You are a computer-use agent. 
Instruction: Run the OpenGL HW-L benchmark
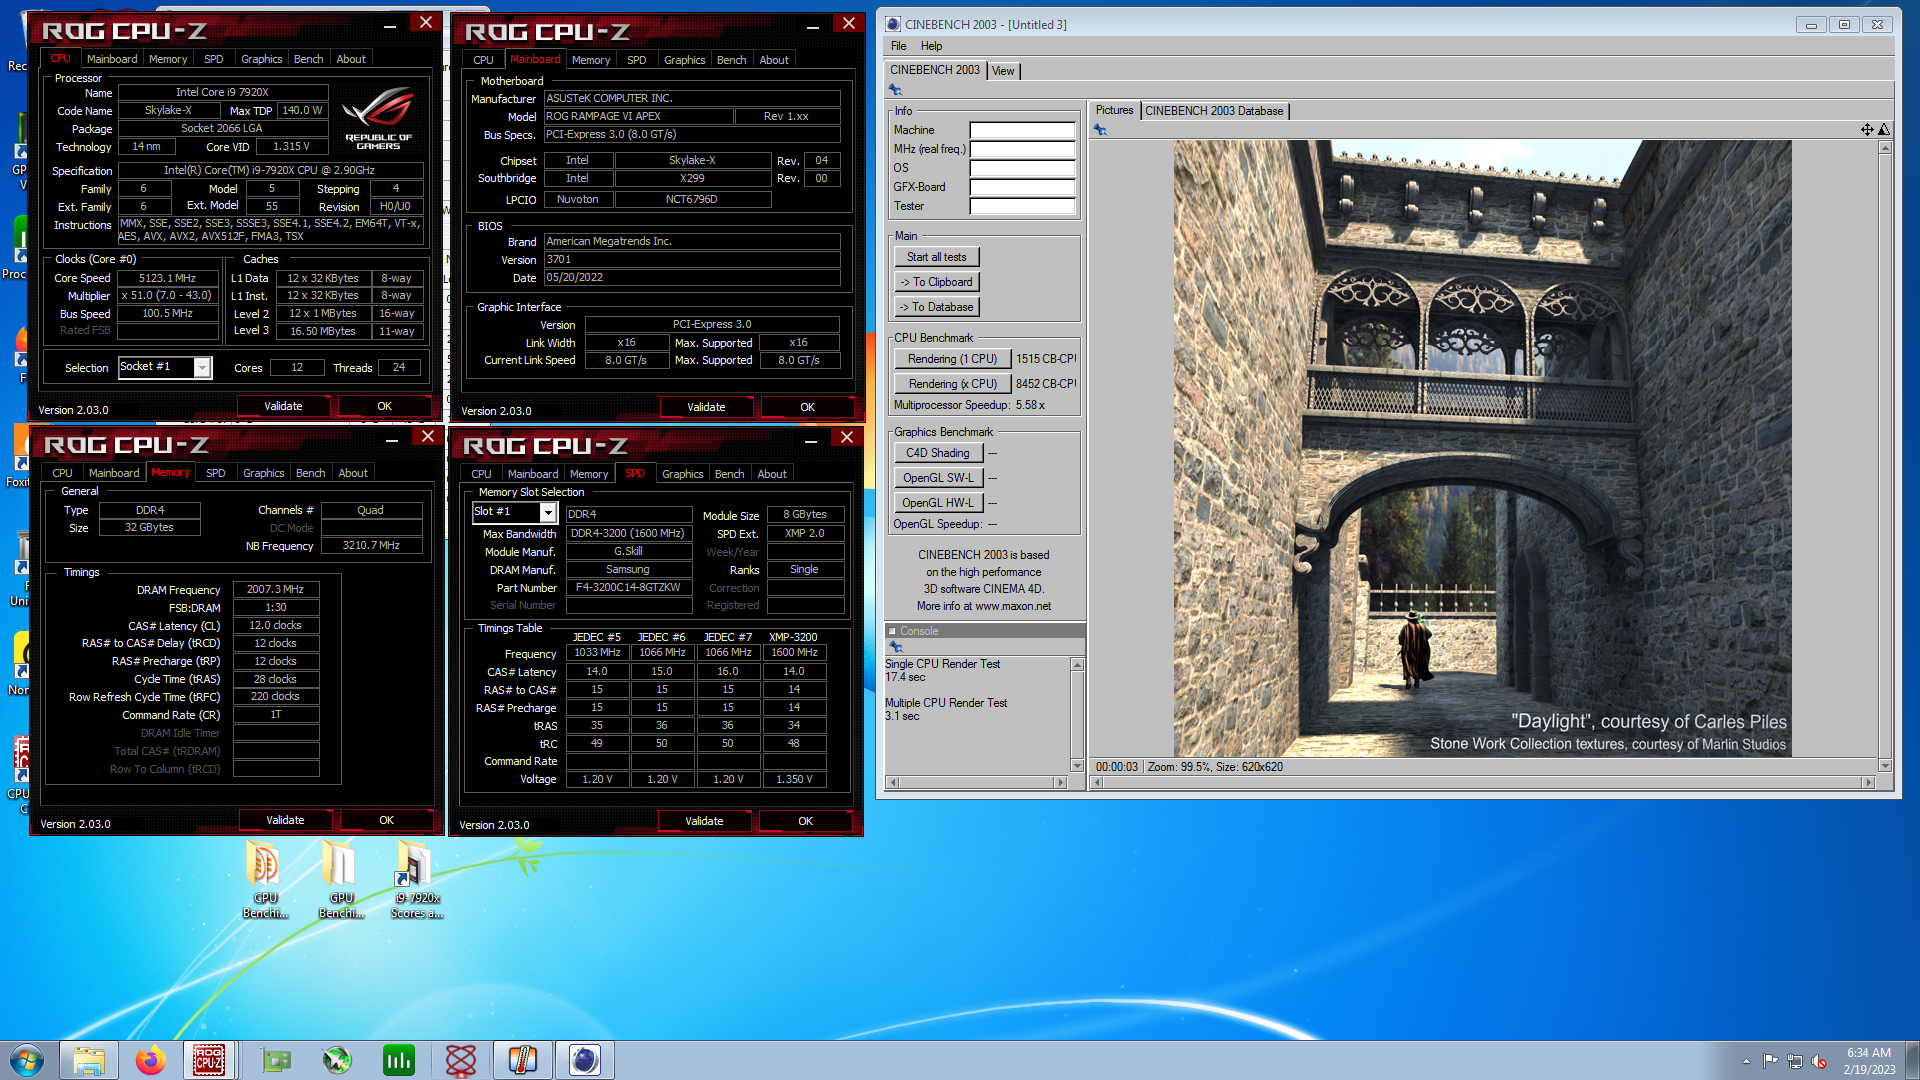tap(938, 503)
